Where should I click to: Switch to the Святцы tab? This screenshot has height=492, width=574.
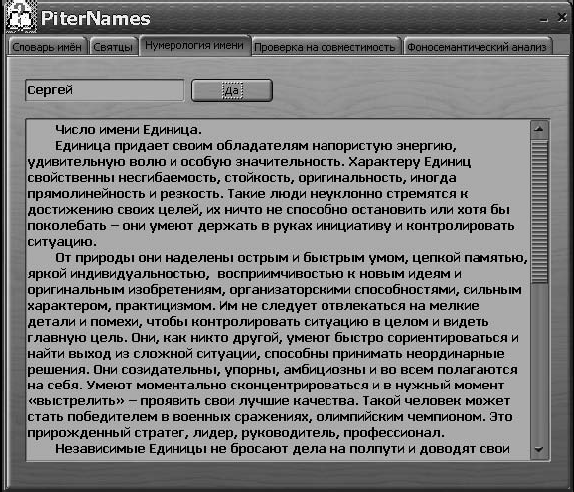click(x=113, y=47)
